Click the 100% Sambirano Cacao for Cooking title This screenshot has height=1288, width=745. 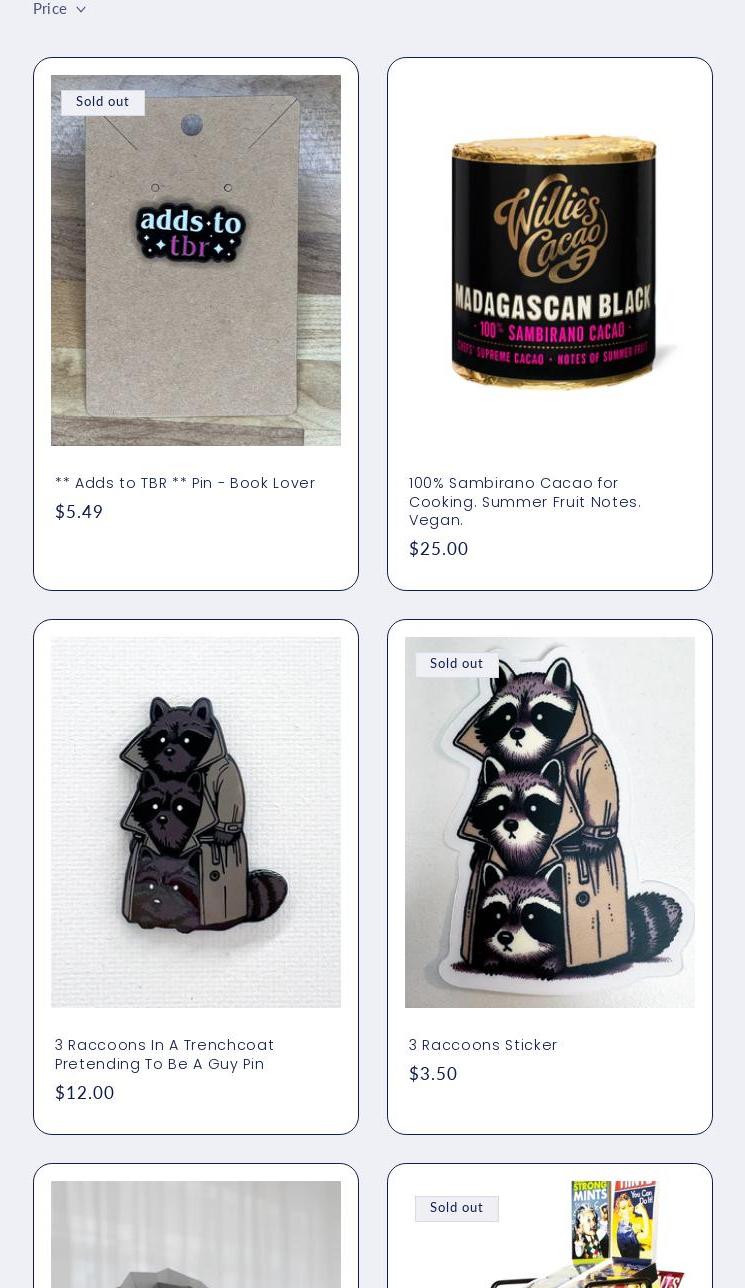(525, 501)
